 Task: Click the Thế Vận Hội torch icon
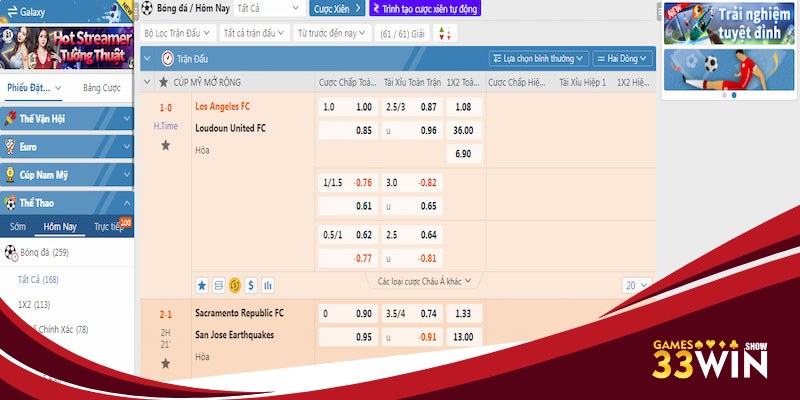(x=10, y=119)
